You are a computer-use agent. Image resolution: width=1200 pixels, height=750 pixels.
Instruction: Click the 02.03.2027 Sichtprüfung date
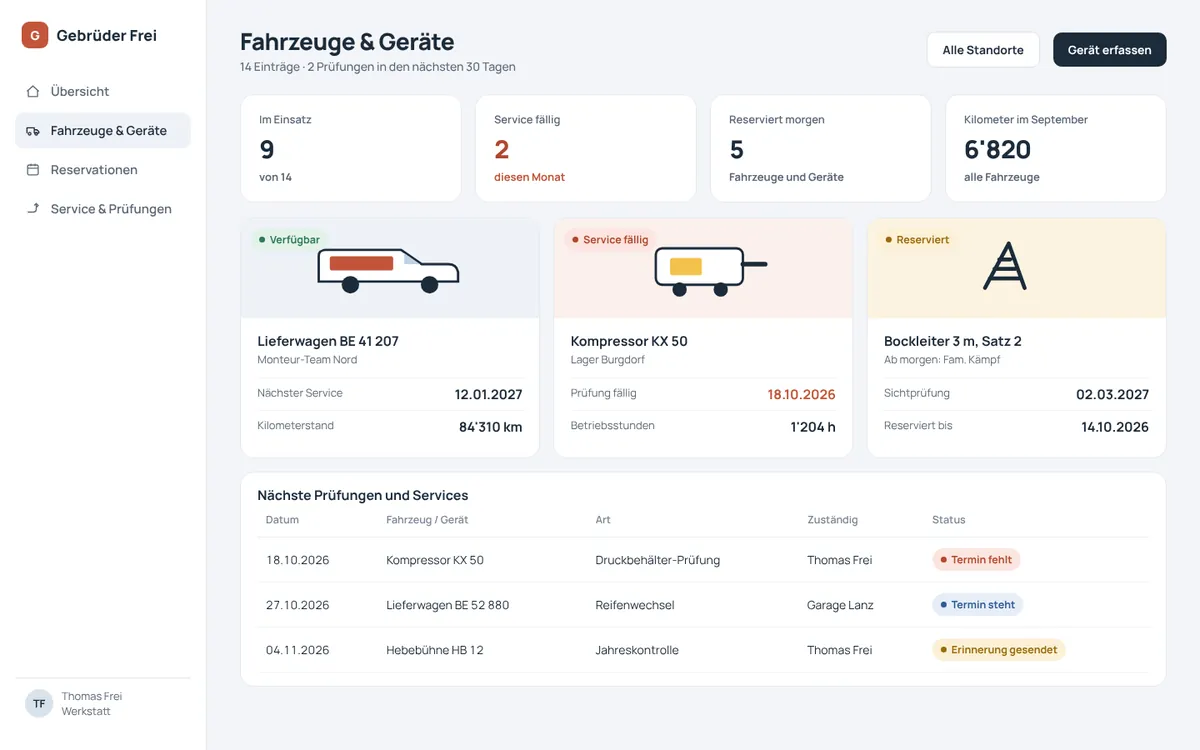(x=1113, y=394)
